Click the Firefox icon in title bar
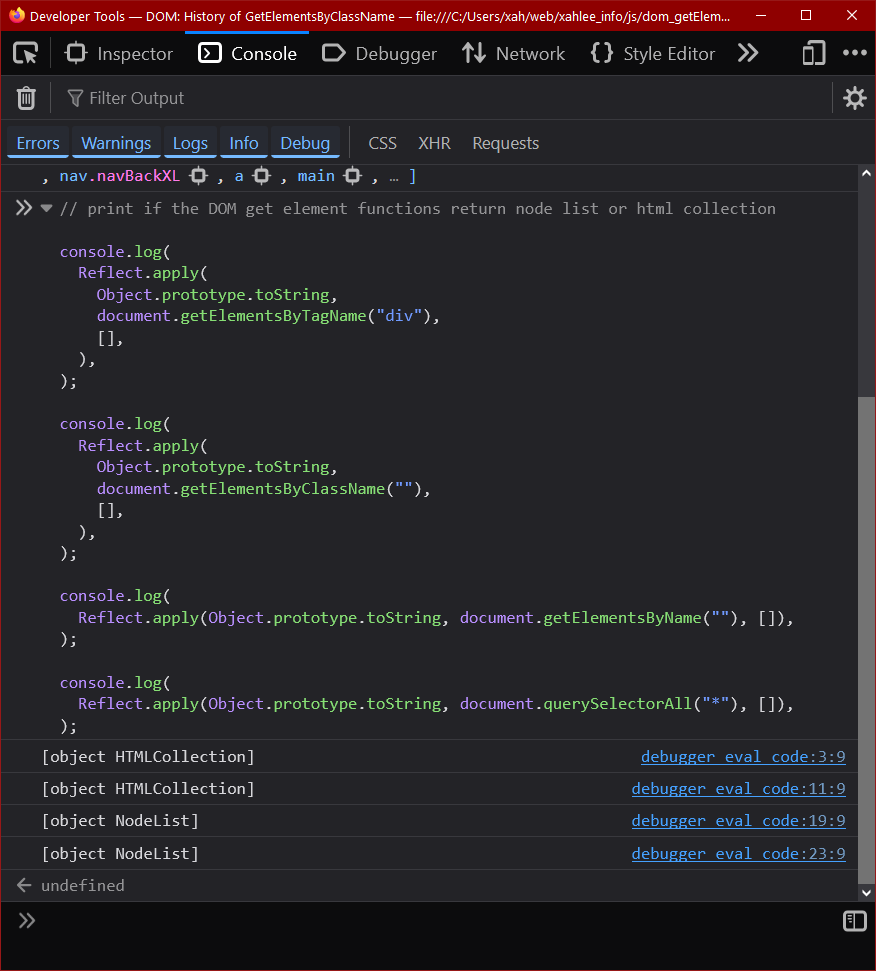This screenshot has height=971, width=876. click(x=17, y=15)
